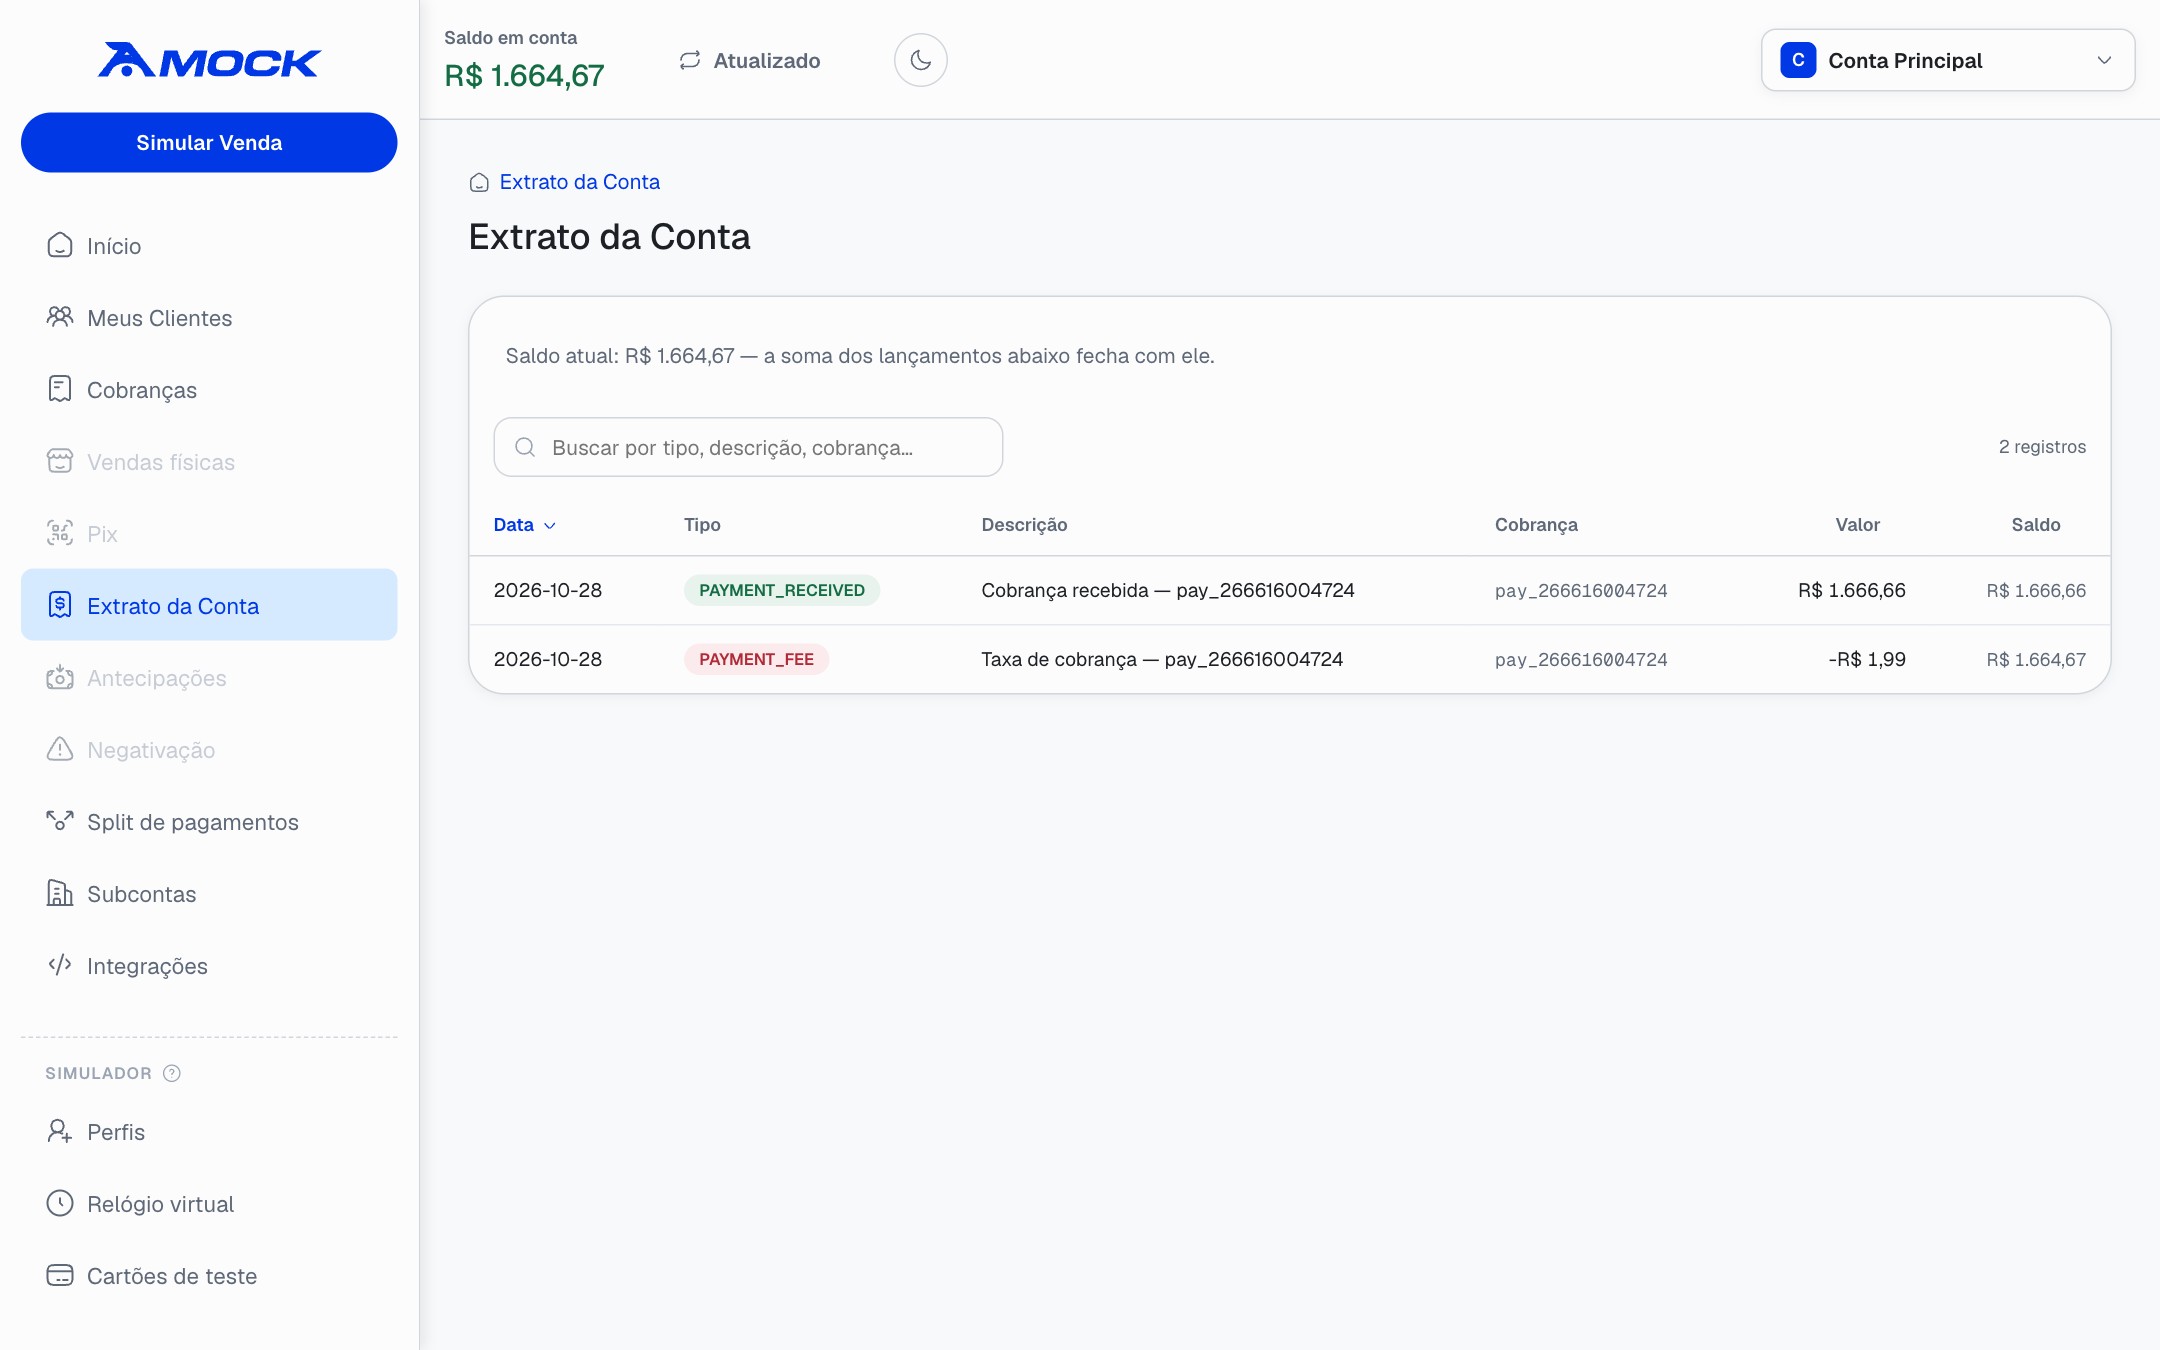2160x1350 pixels.
Task: Click the Simulador help question icon
Action: point(172,1073)
